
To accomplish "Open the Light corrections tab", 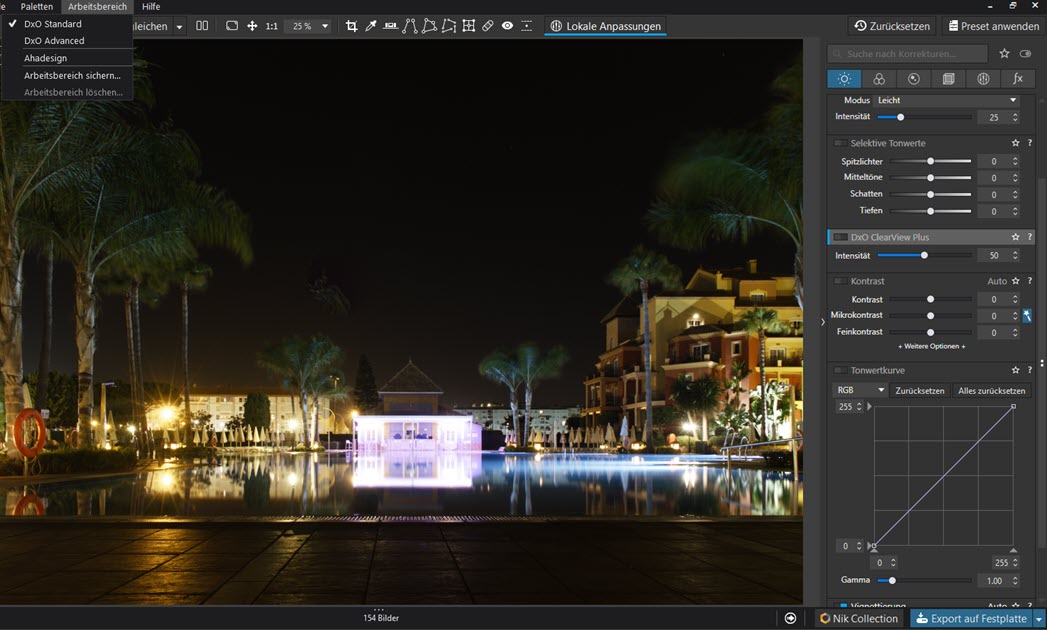I will click(844, 79).
